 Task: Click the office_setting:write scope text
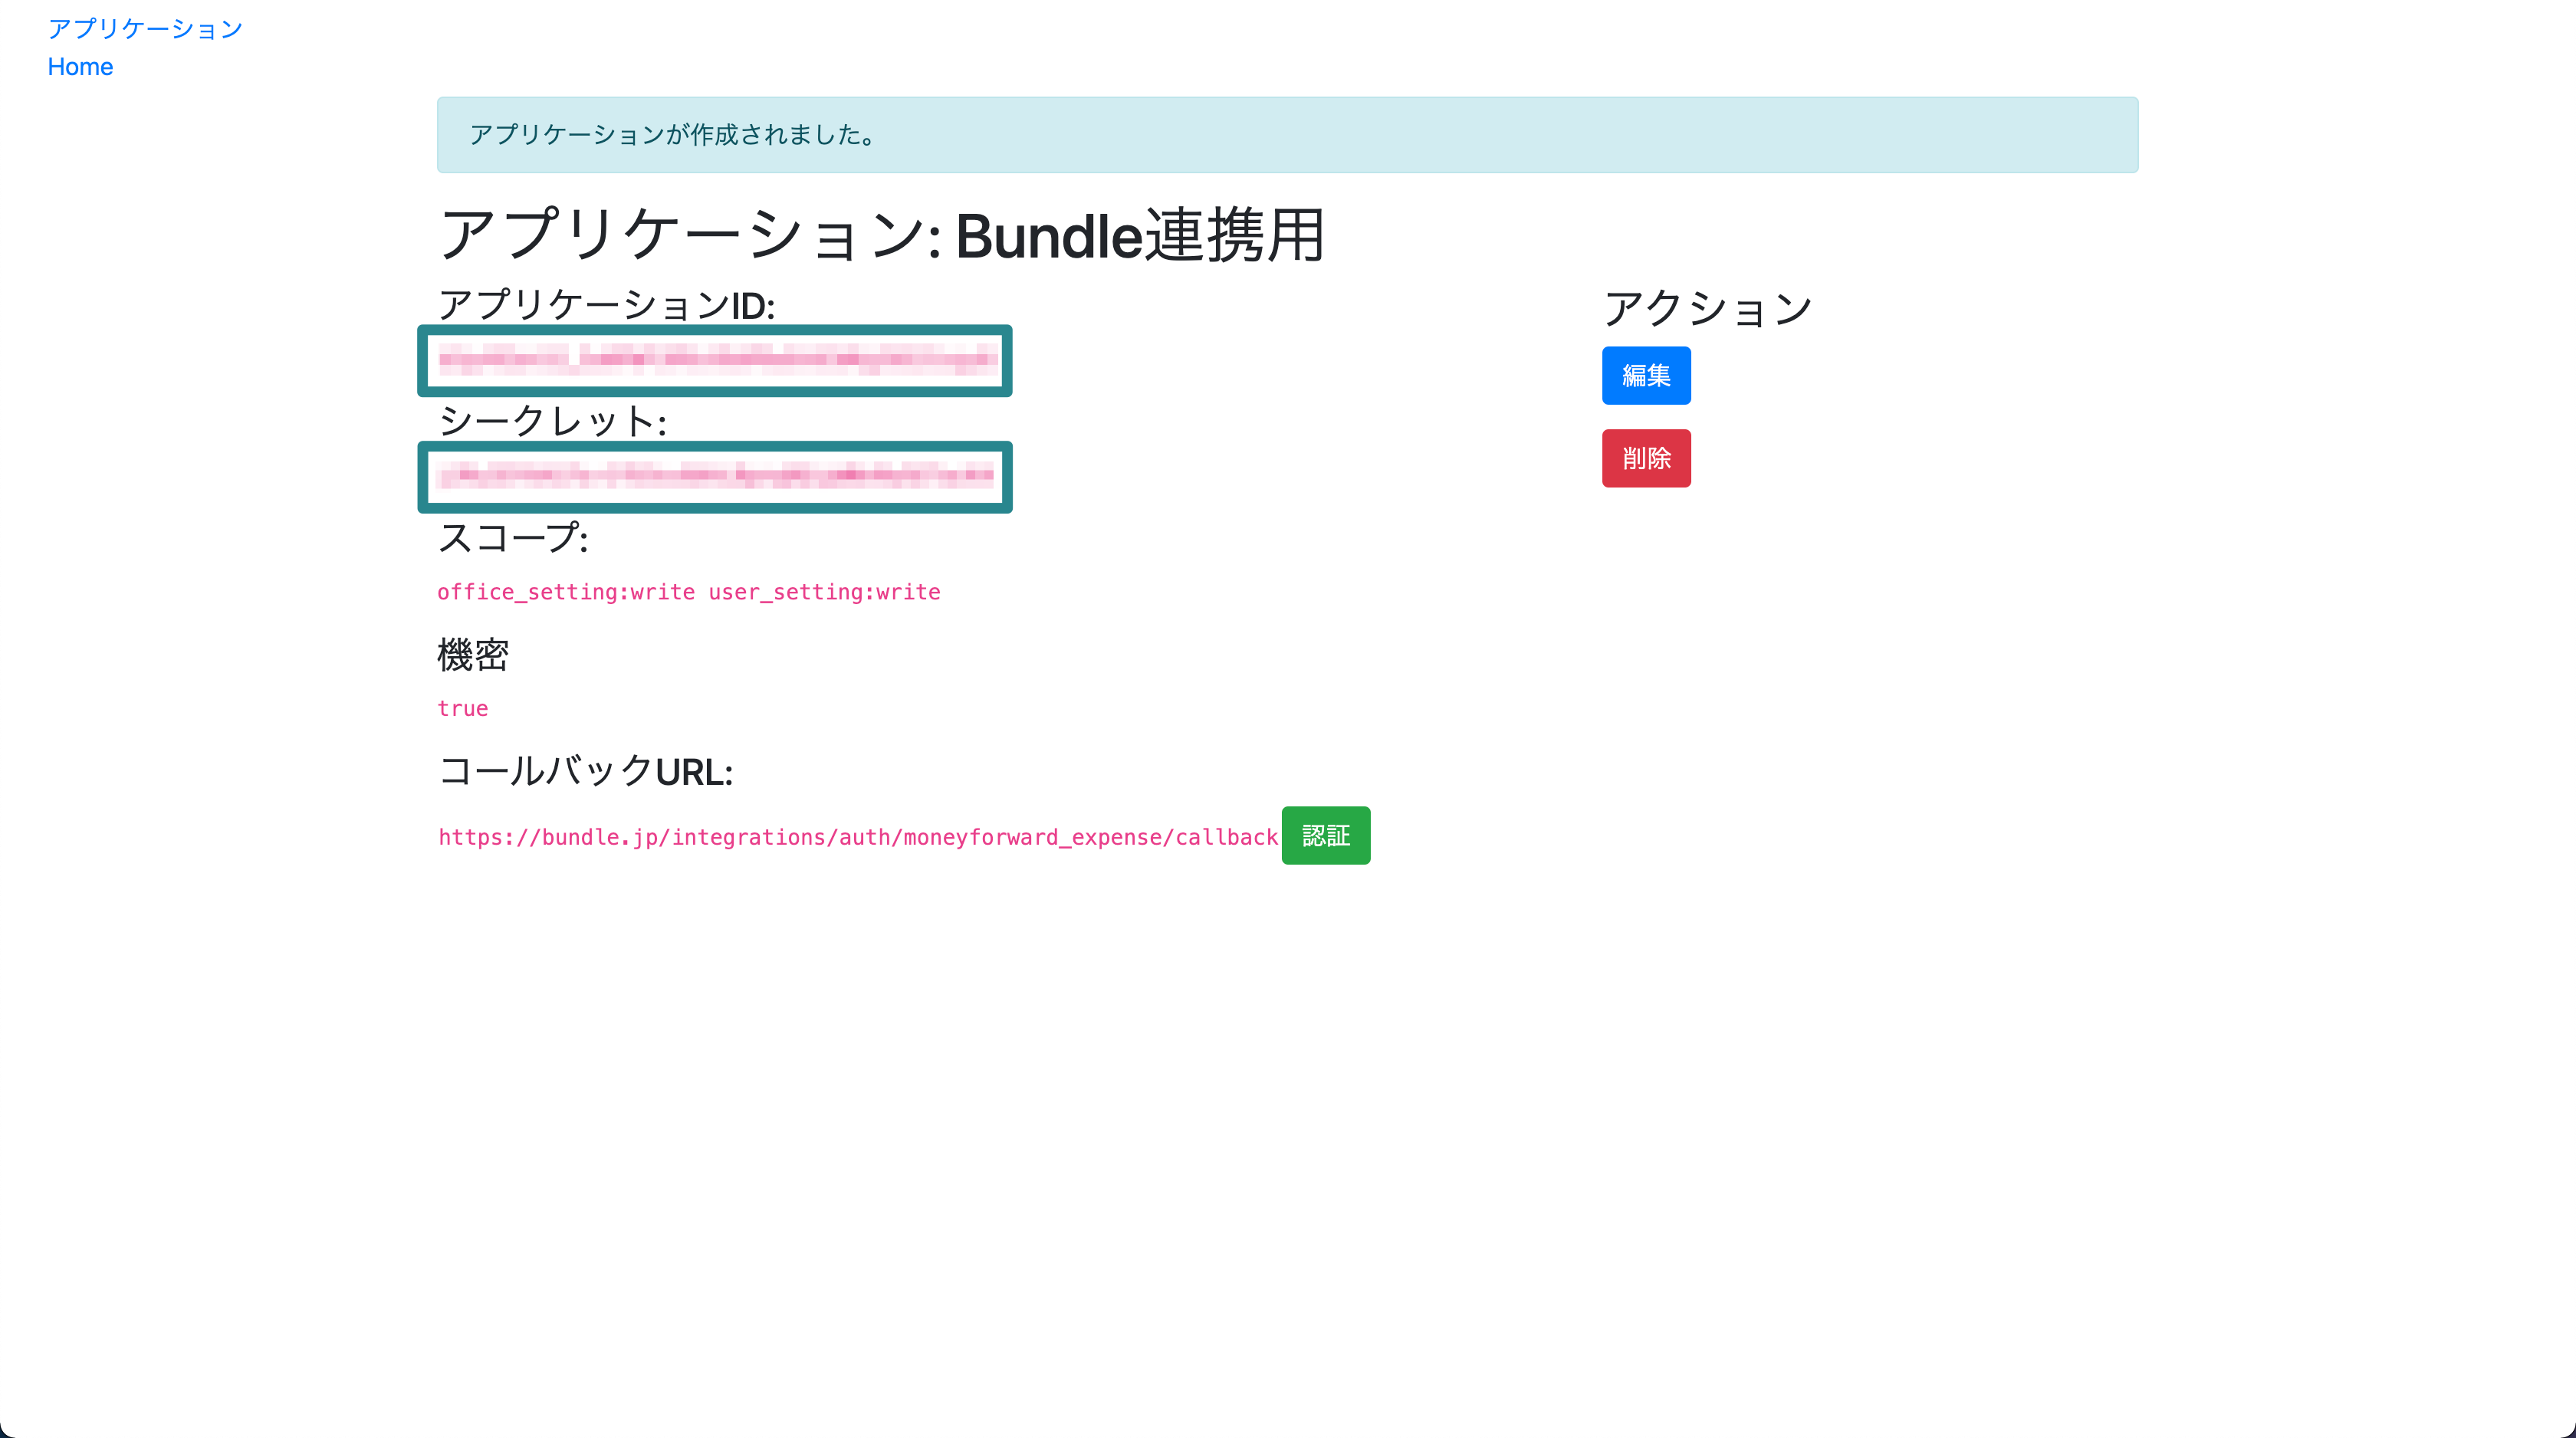pyautogui.click(x=566, y=592)
